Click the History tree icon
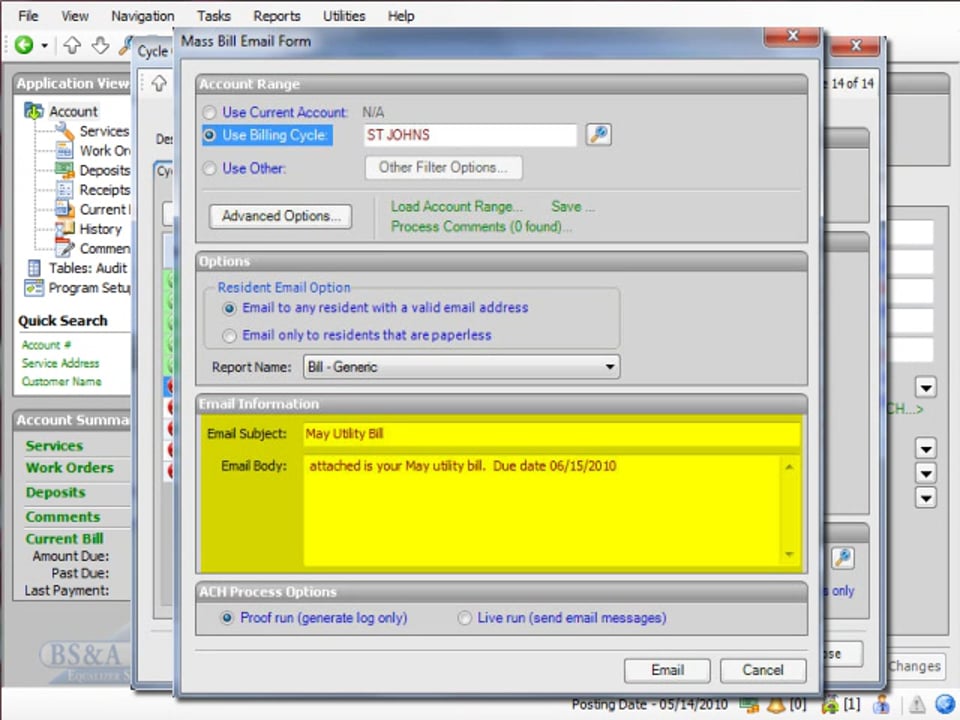This screenshot has width=960, height=720. 64,228
